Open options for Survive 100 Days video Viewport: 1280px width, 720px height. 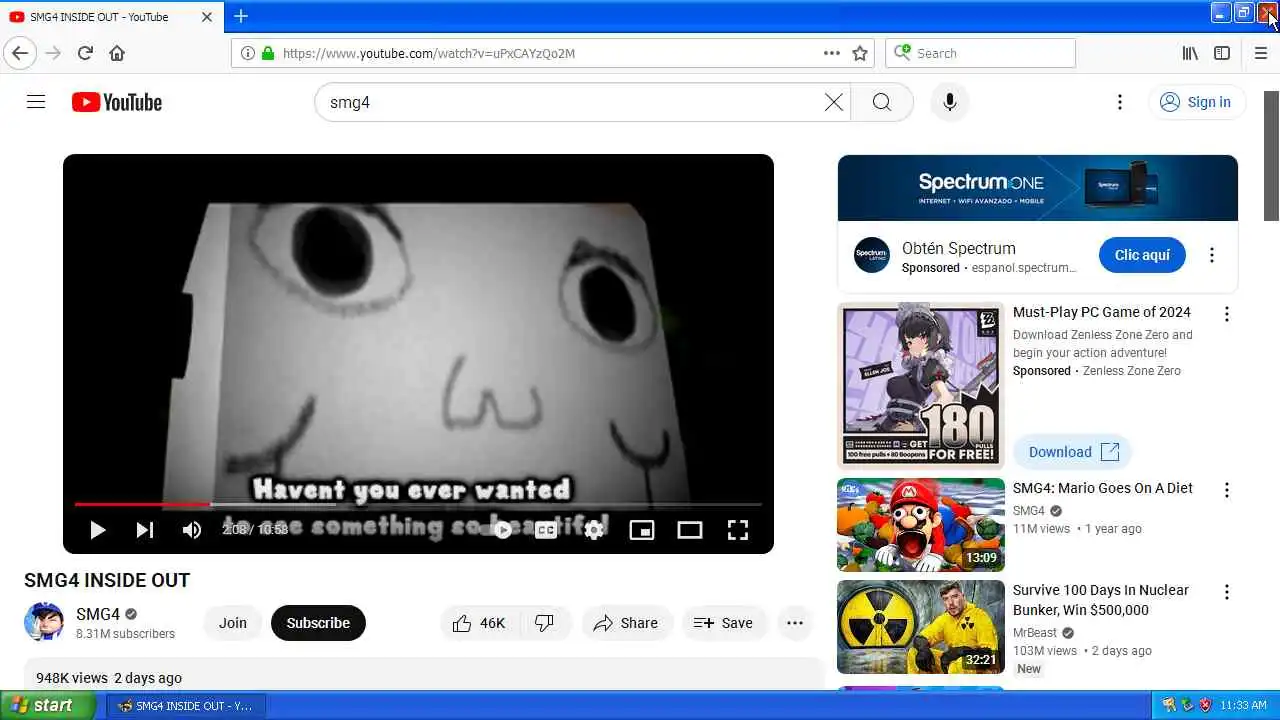pos(1226,592)
